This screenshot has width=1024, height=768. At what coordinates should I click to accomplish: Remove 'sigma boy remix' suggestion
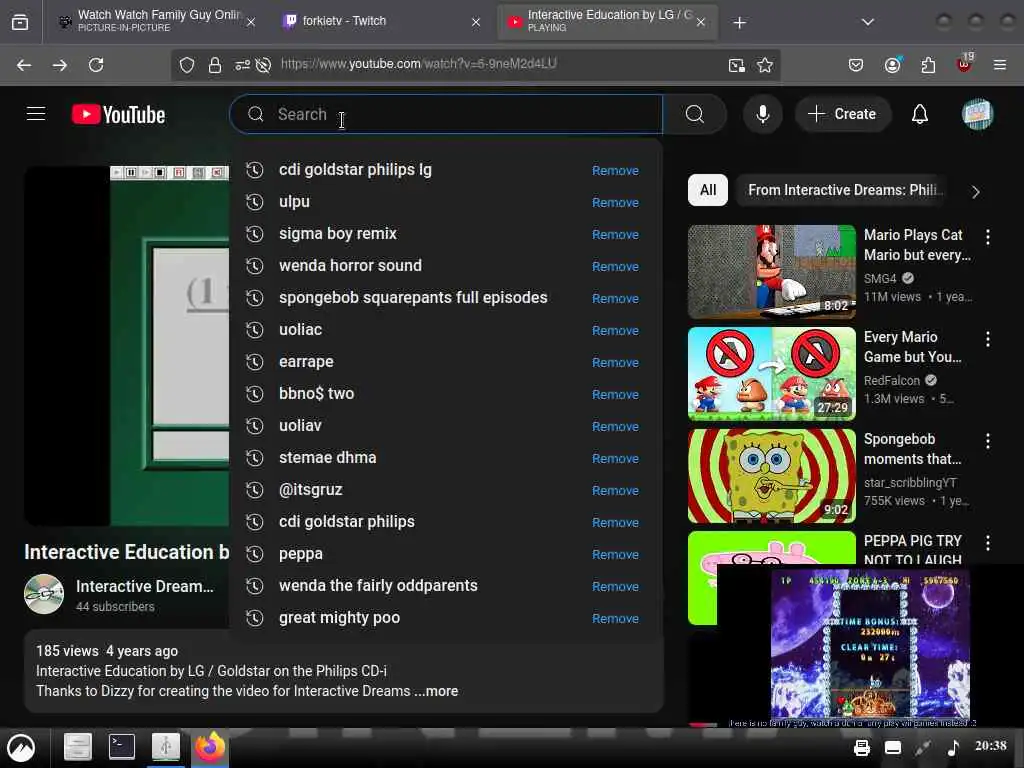click(x=615, y=234)
